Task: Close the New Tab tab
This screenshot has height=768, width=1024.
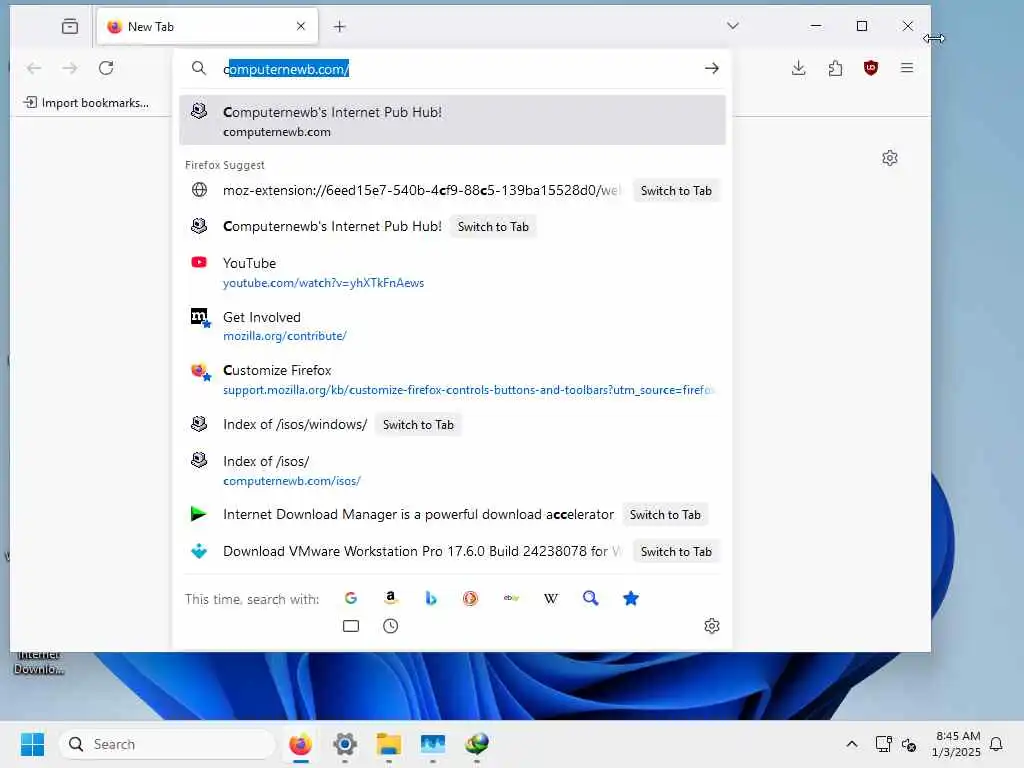Action: point(300,26)
